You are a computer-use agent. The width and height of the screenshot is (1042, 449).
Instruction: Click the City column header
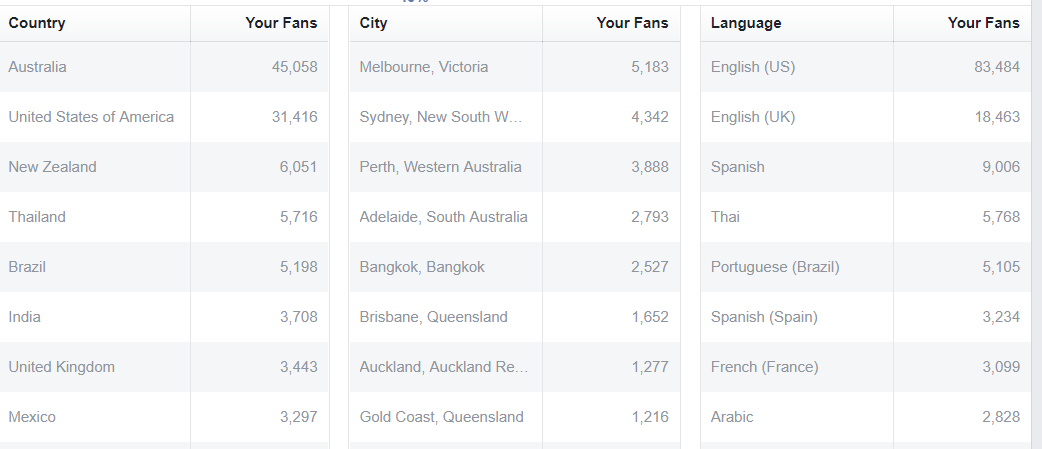click(x=373, y=23)
